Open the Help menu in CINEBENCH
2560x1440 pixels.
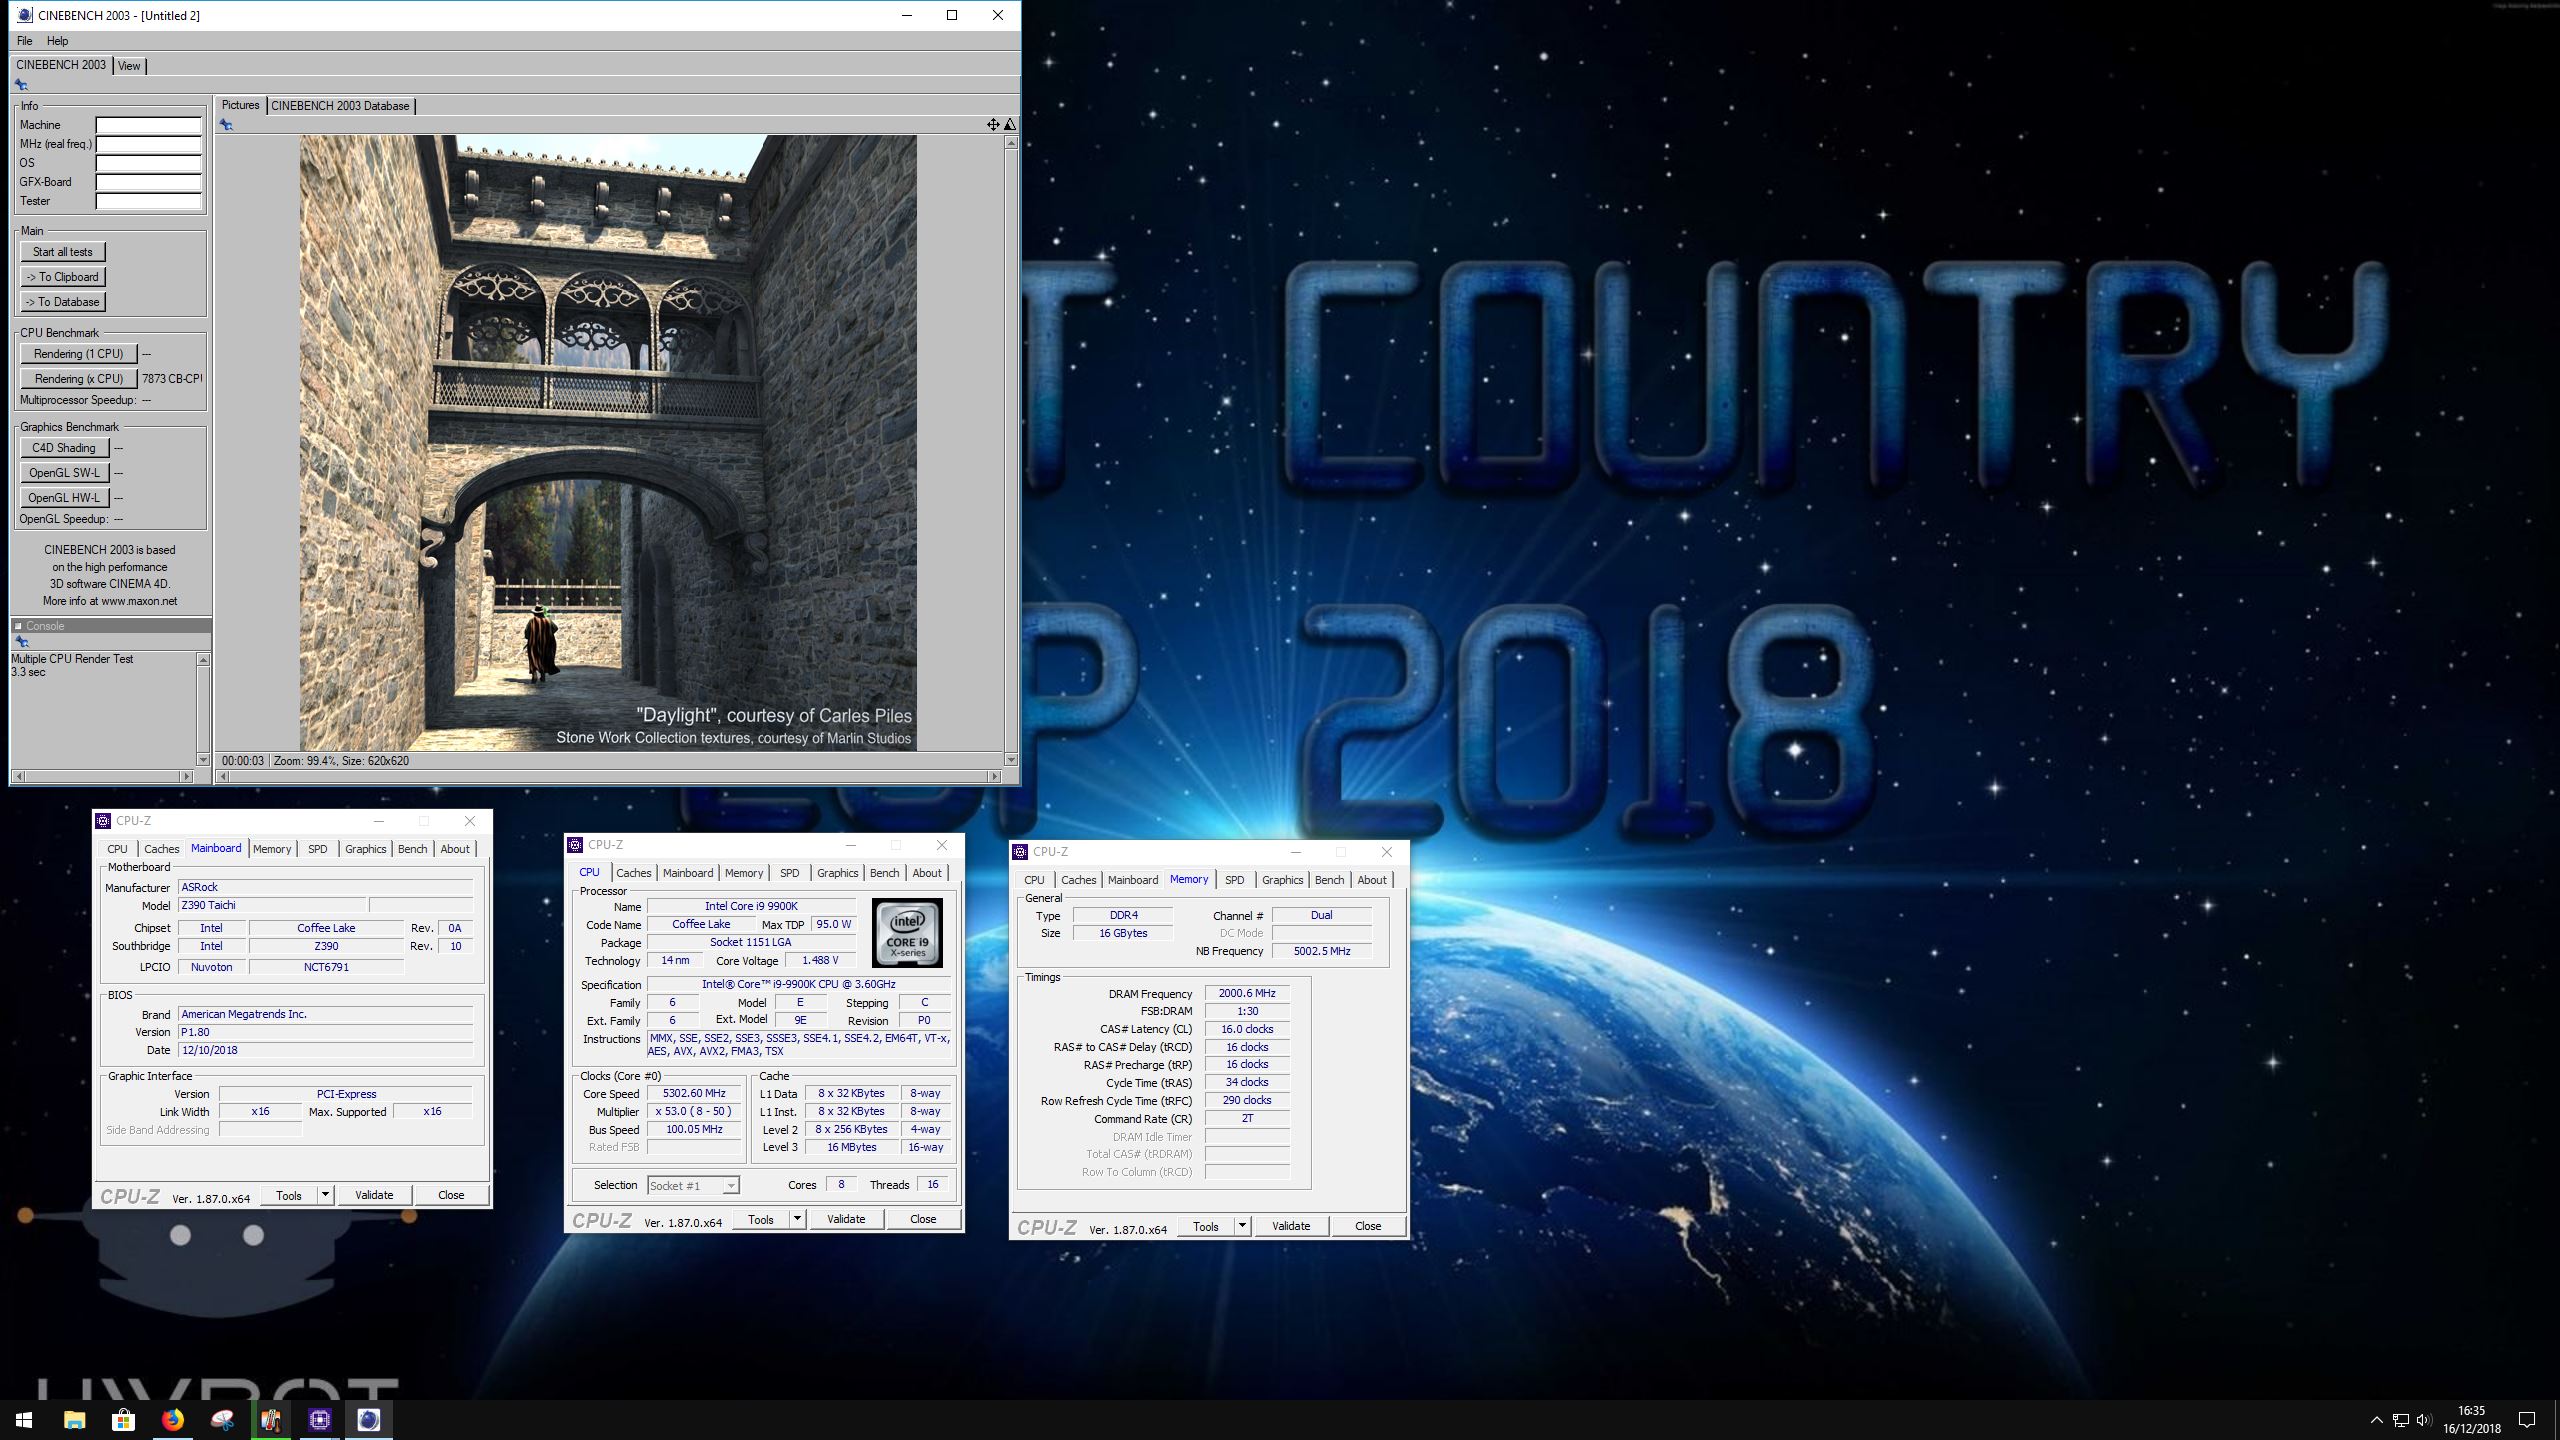tap(58, 41)
